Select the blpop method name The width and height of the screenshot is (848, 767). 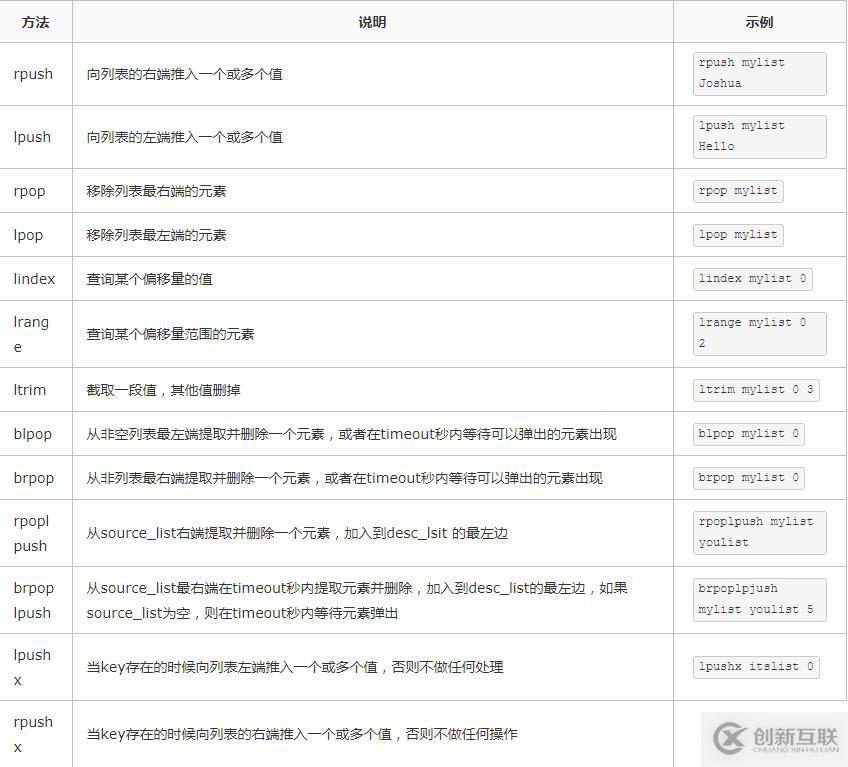click(32, 434)
